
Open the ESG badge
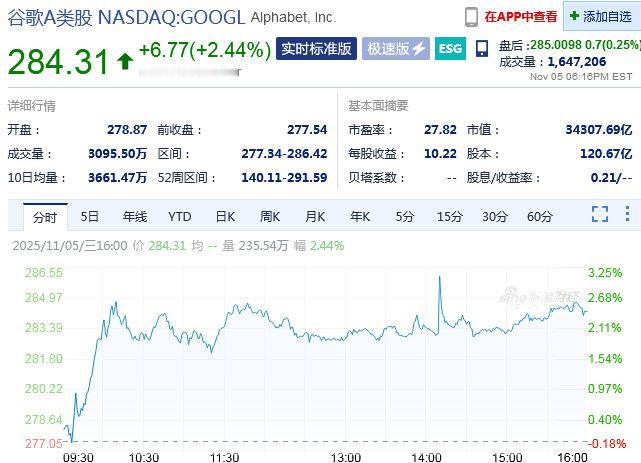[x=450, y=49]
